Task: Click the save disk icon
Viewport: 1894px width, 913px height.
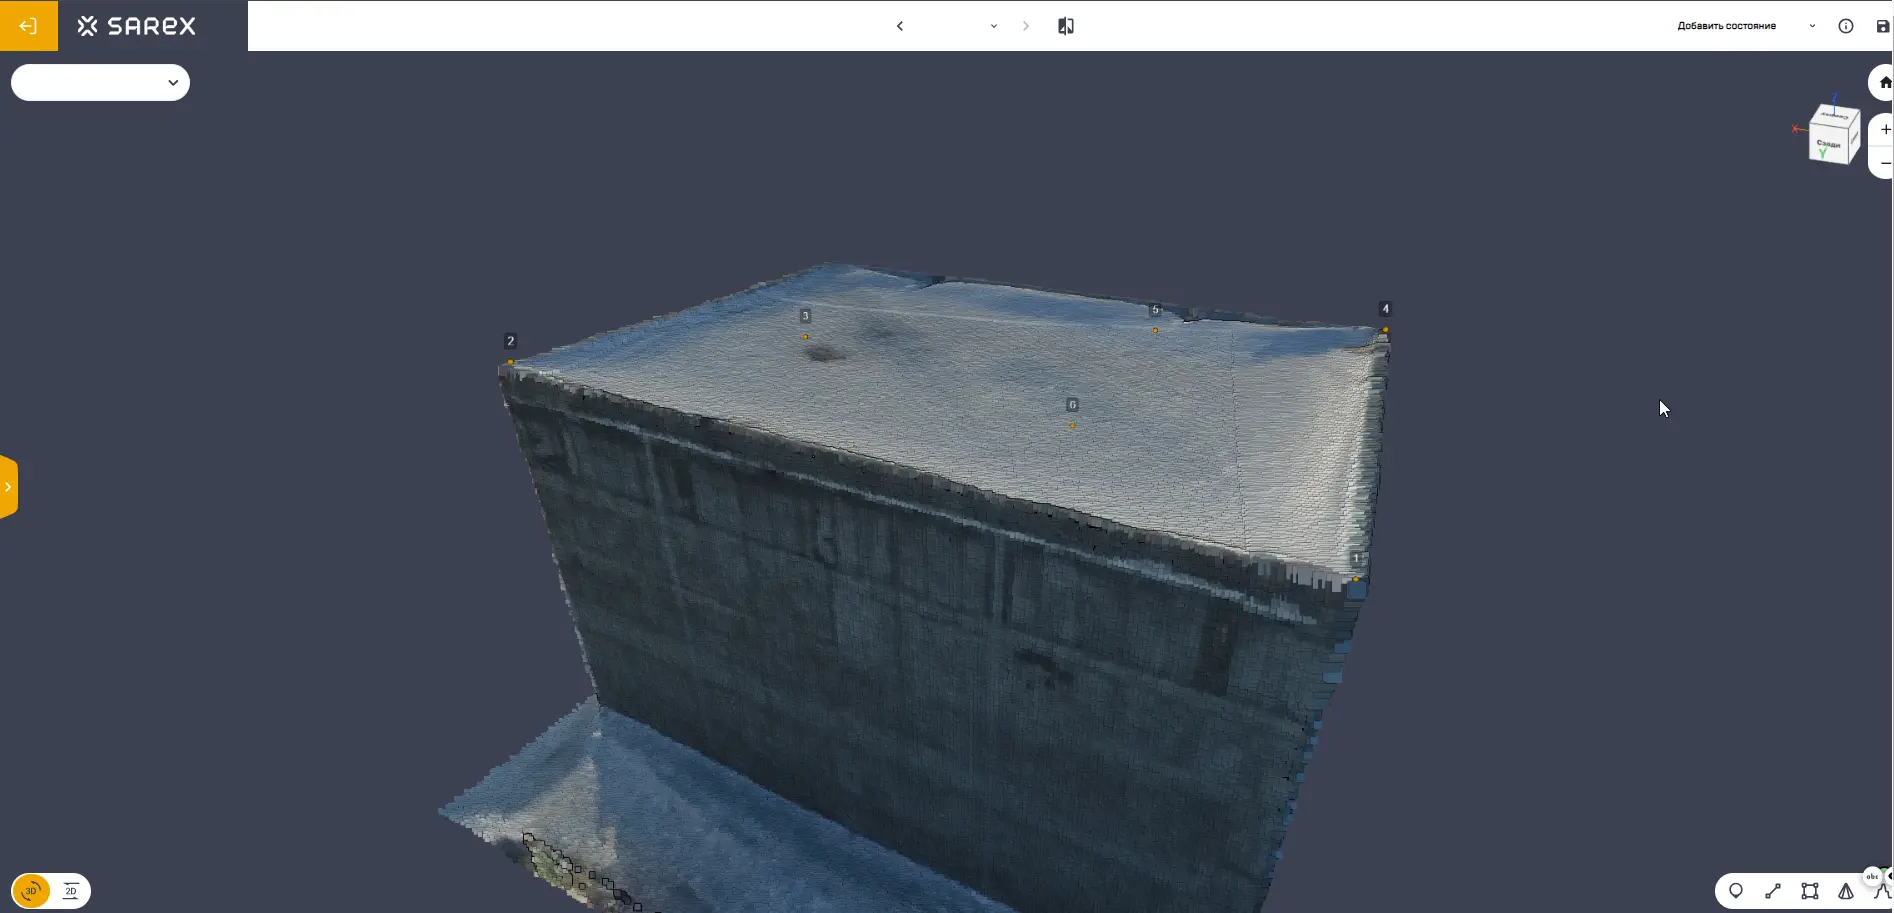Action: [1882, 26]
